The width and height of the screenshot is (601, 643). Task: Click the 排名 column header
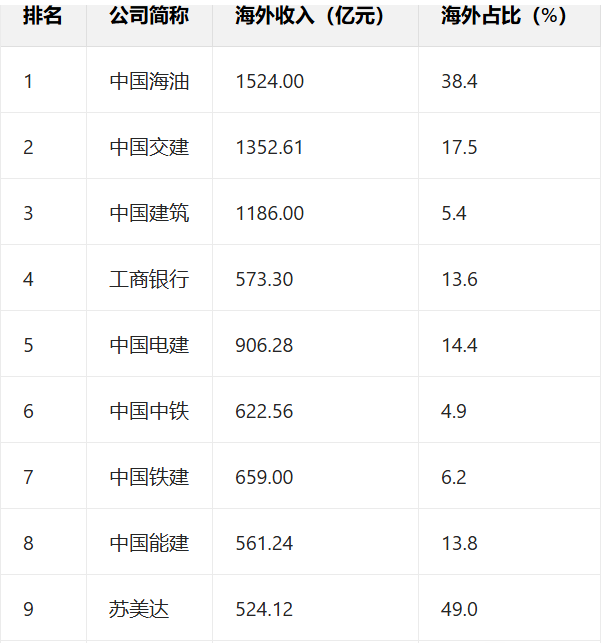tap(43, 17)
